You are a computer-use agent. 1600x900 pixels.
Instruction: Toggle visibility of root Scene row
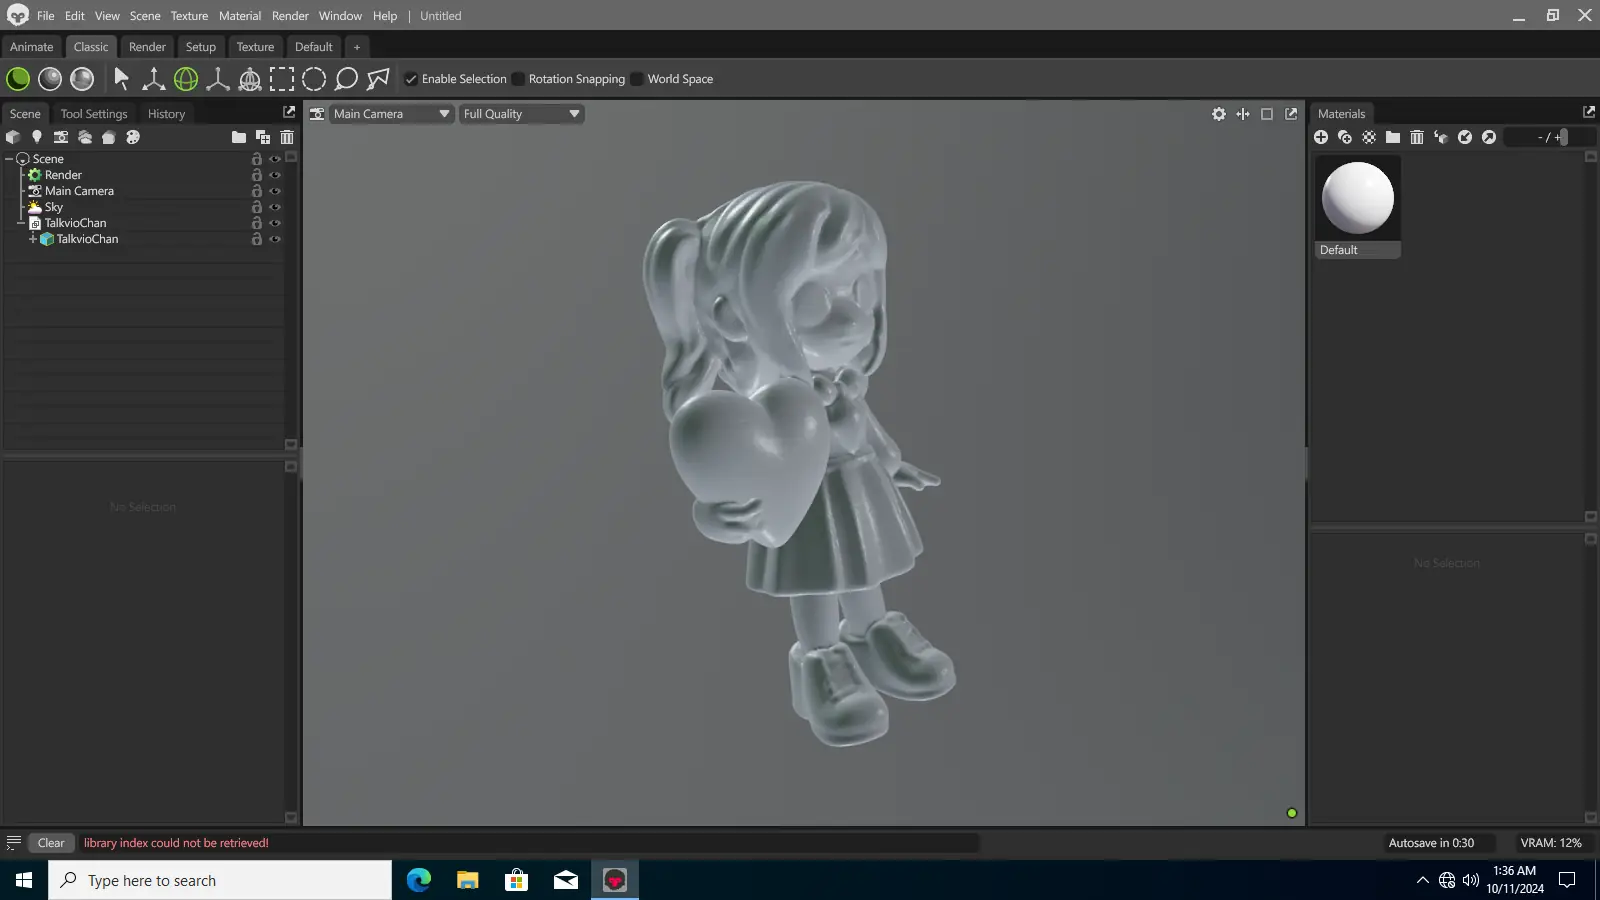pyautogui.click(x=275, y=159)
